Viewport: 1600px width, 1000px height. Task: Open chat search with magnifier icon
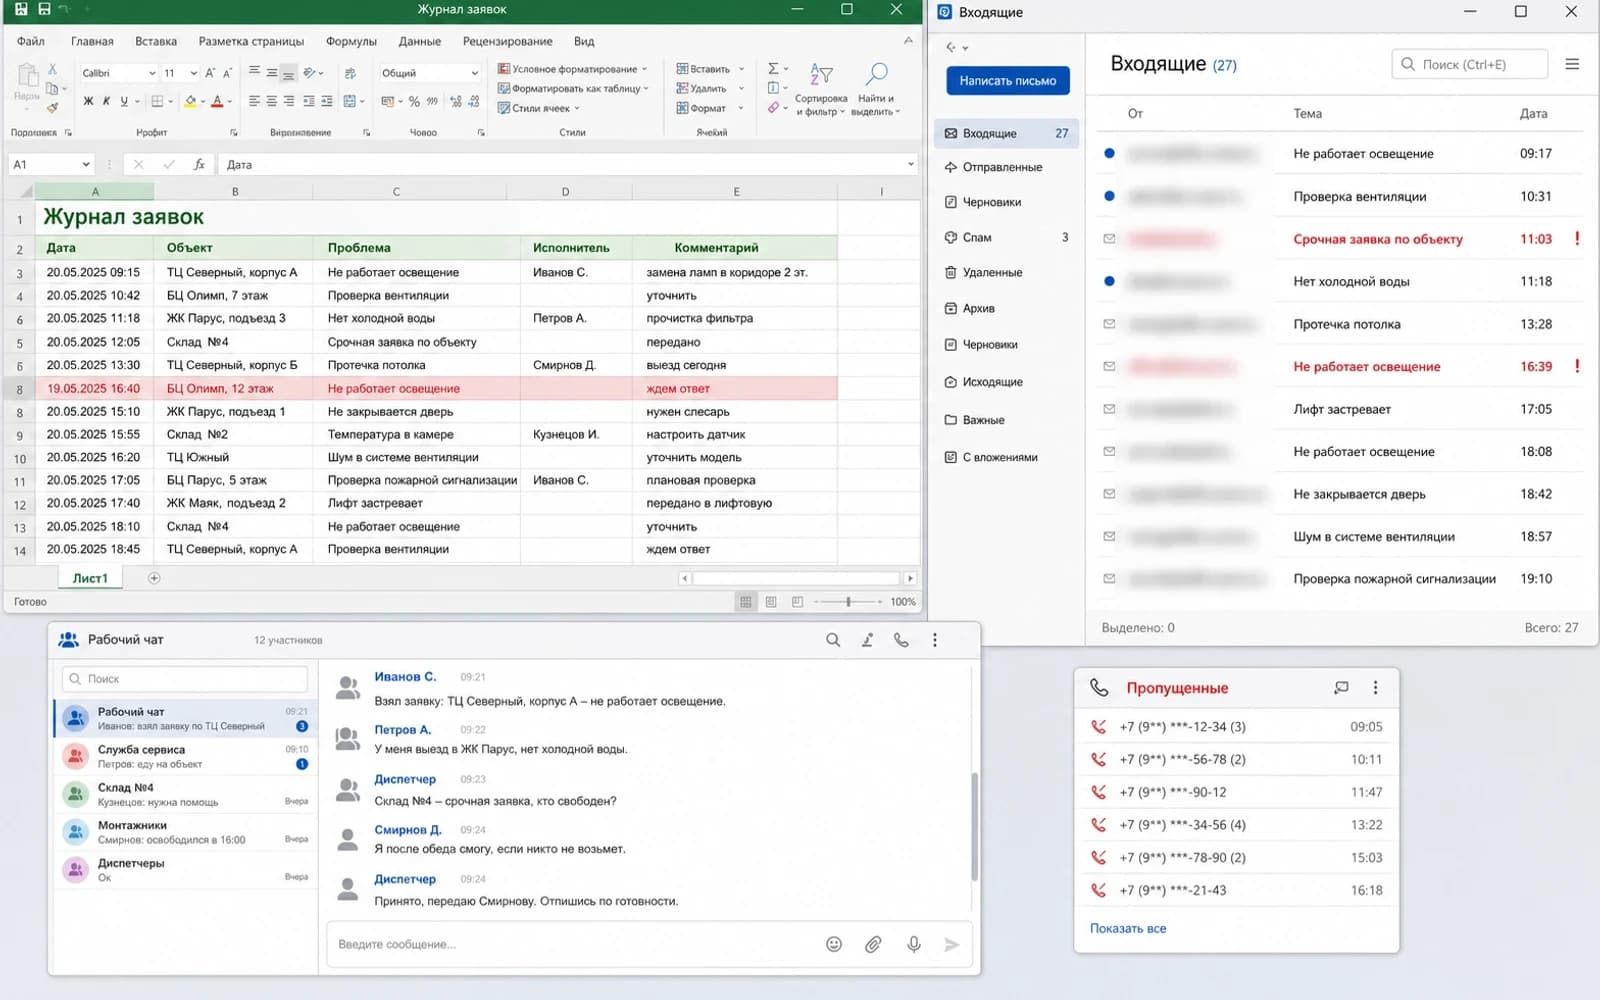tap(833, 640)
